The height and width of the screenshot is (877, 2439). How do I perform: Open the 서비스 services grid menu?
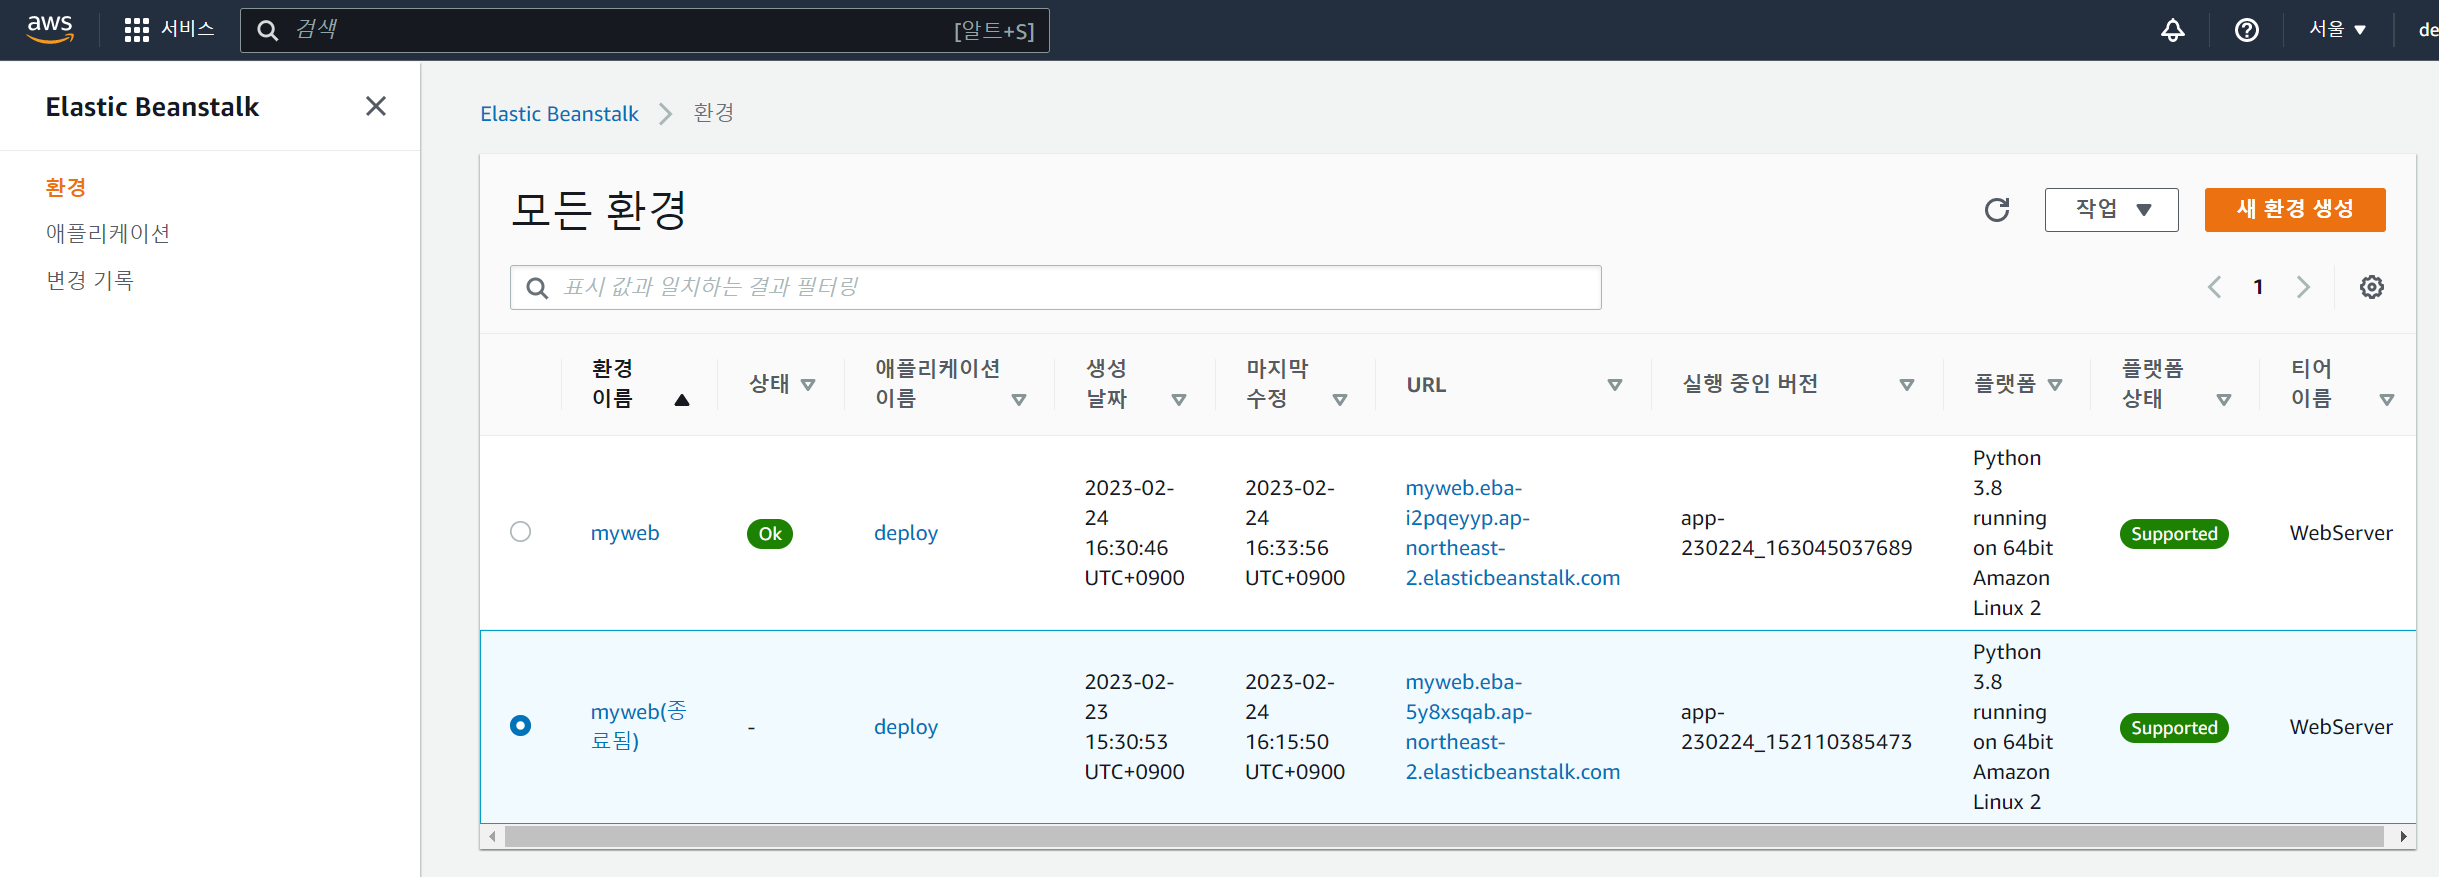(x=137, y=30)
